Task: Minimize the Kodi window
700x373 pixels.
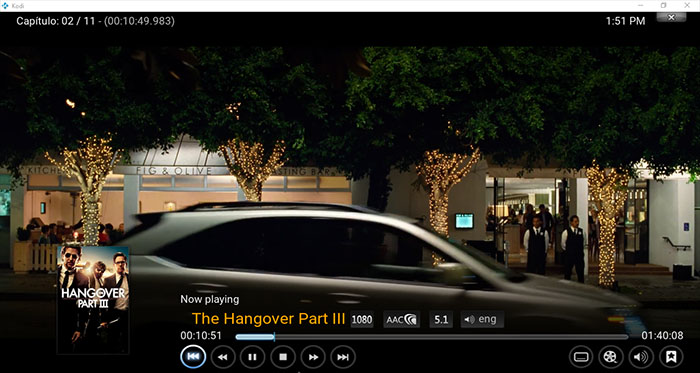Action: [640, 5]
